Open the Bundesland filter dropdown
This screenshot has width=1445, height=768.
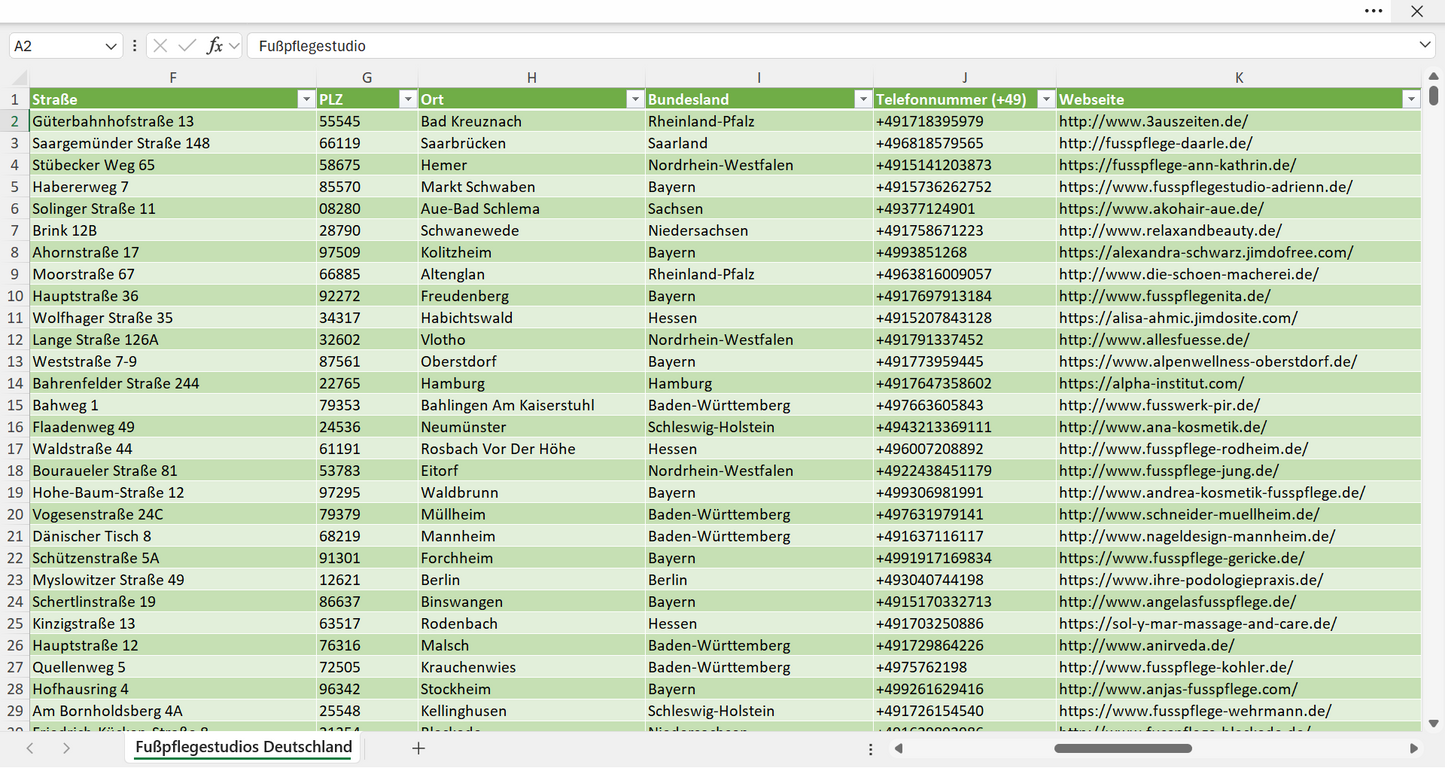(863, 99)
